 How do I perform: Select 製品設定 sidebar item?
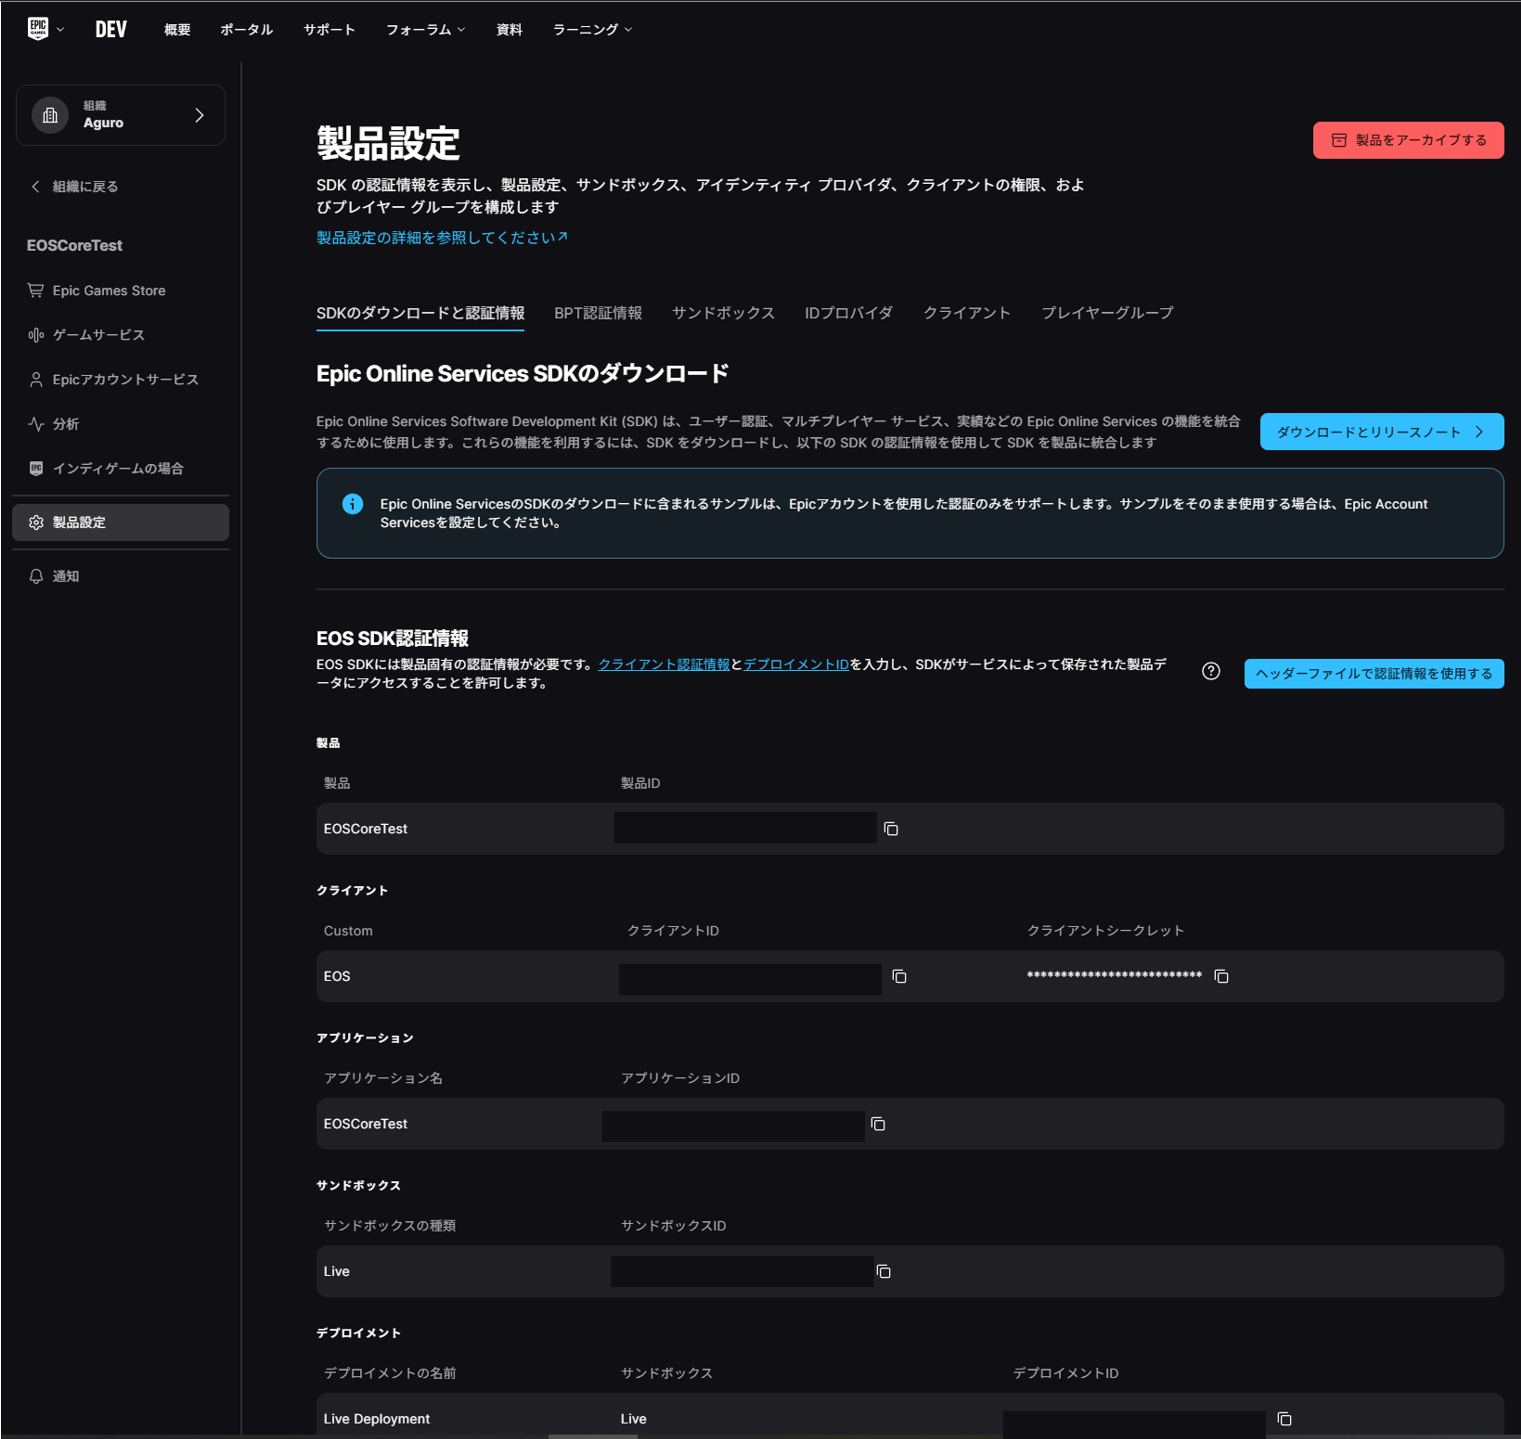click(120, 522)
